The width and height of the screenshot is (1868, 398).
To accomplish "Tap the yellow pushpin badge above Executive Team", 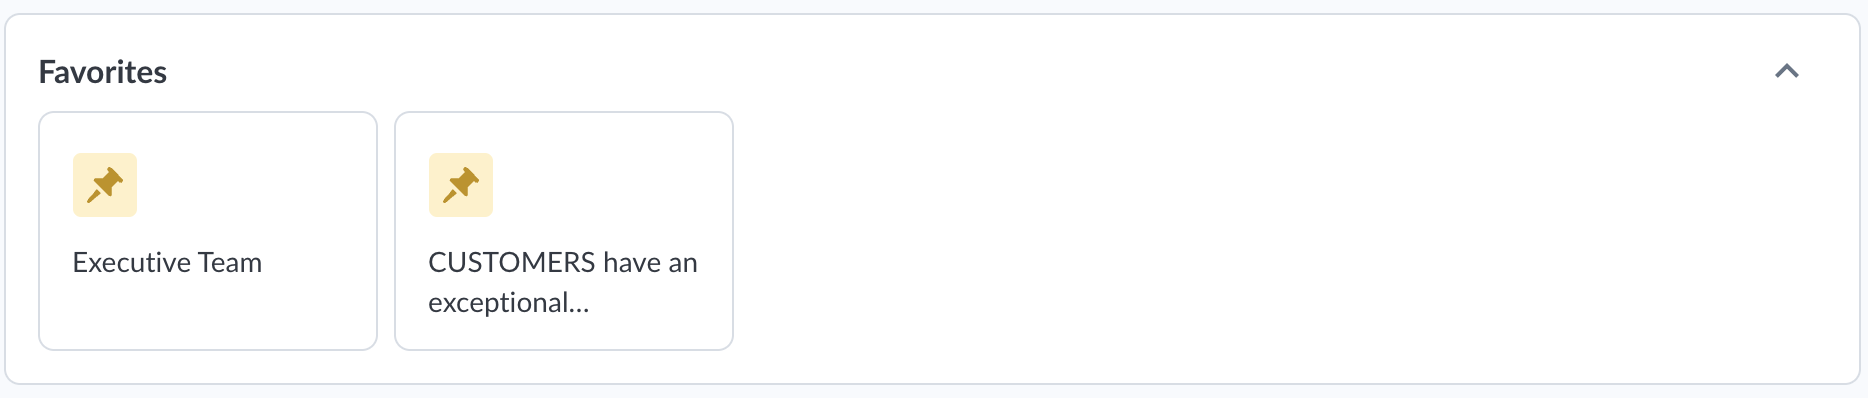I will click(x=105, y=185).
